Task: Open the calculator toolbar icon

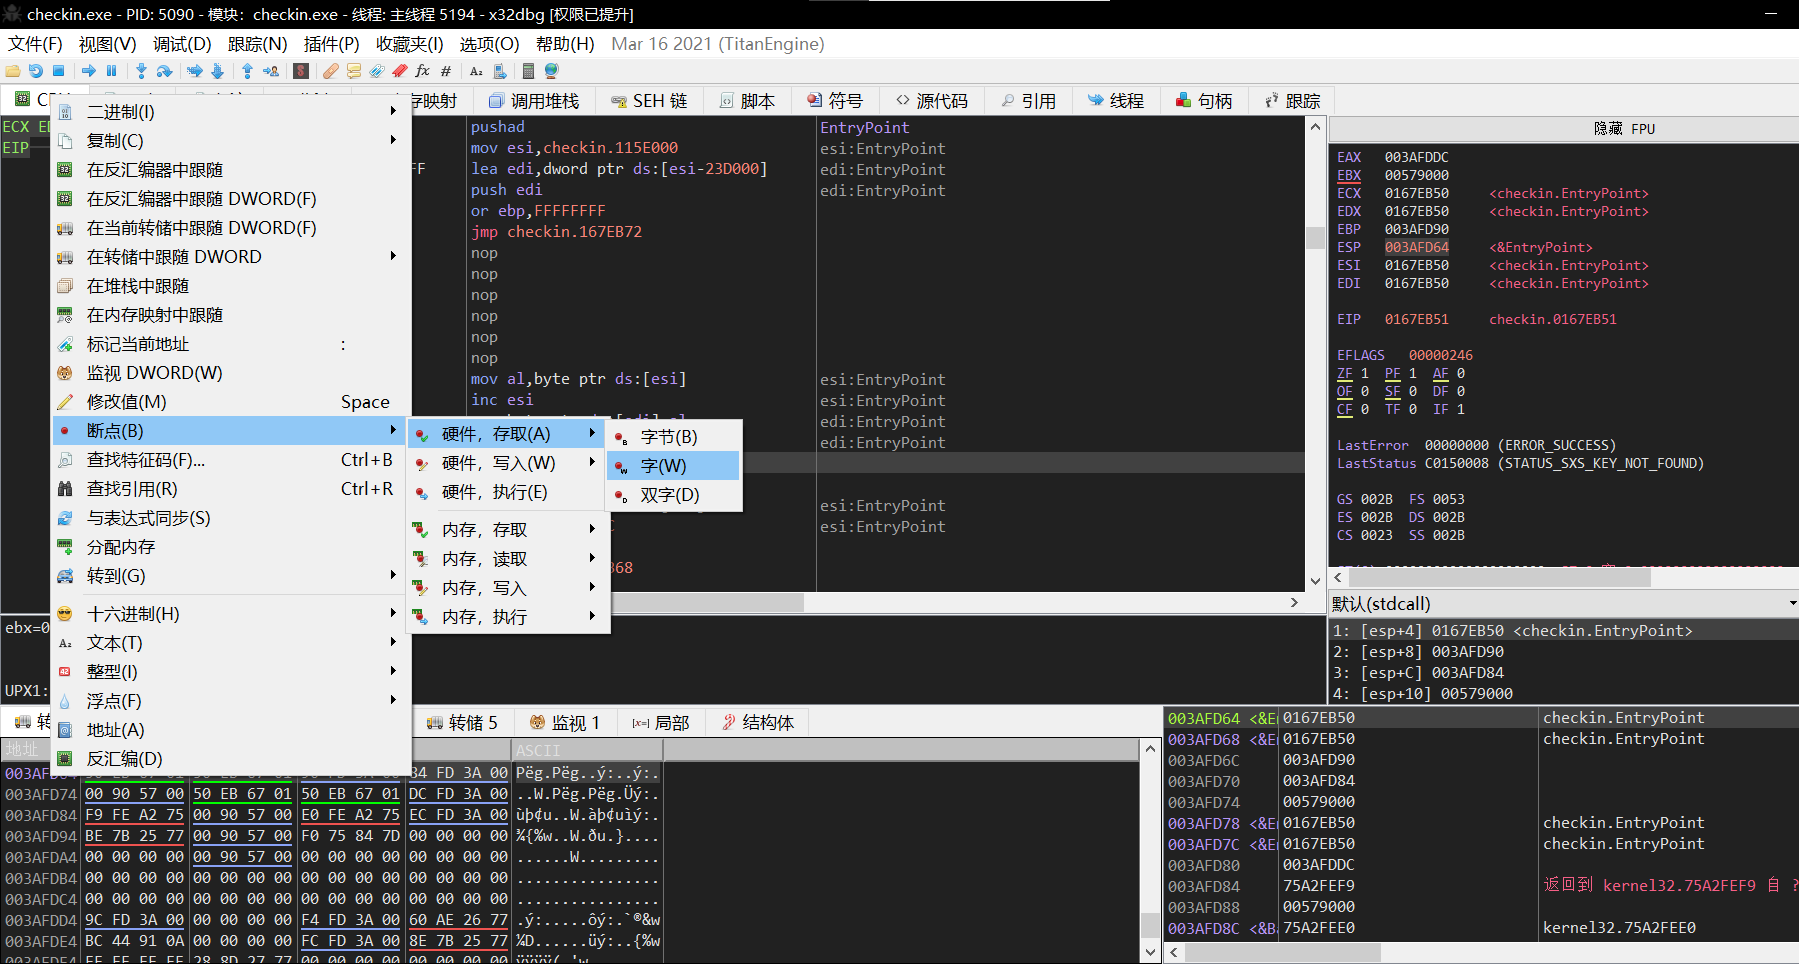Action: pos(528,71)
